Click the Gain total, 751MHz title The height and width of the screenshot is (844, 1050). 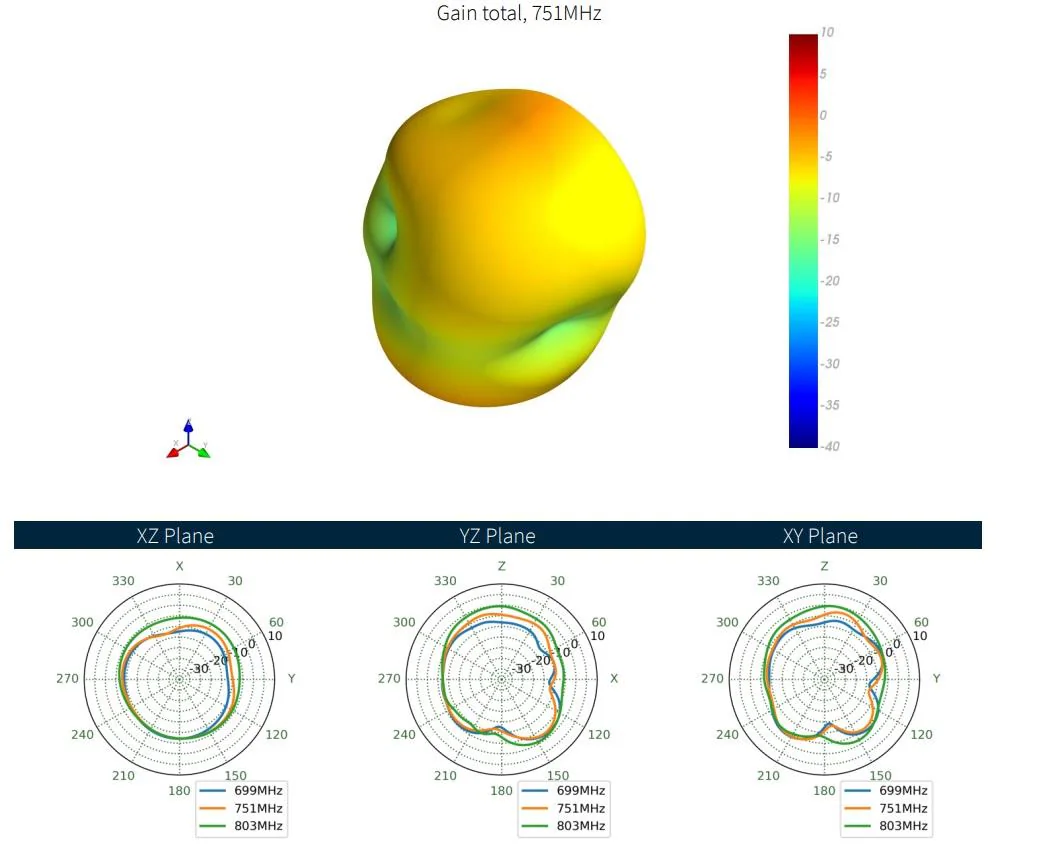tap(519, 13)
